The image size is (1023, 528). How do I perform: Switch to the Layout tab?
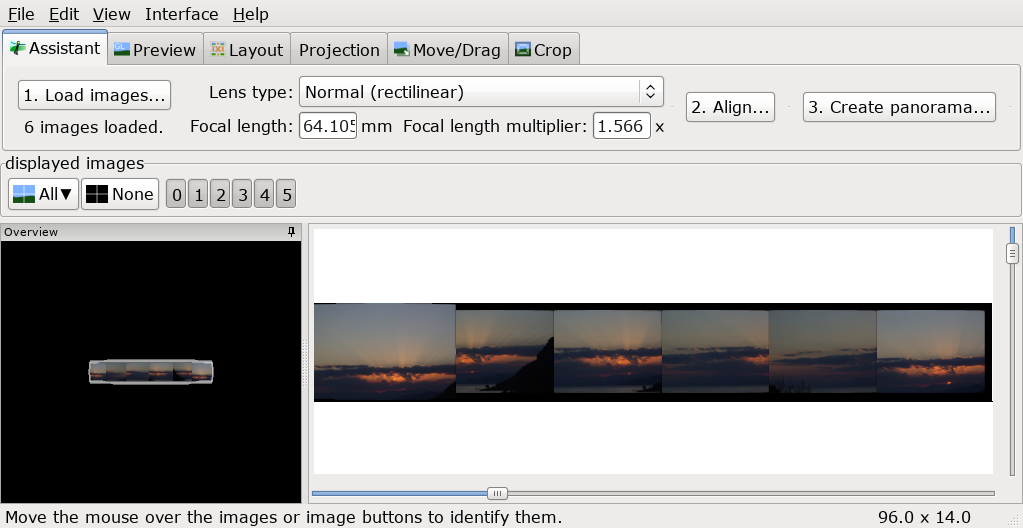[247, 50]
